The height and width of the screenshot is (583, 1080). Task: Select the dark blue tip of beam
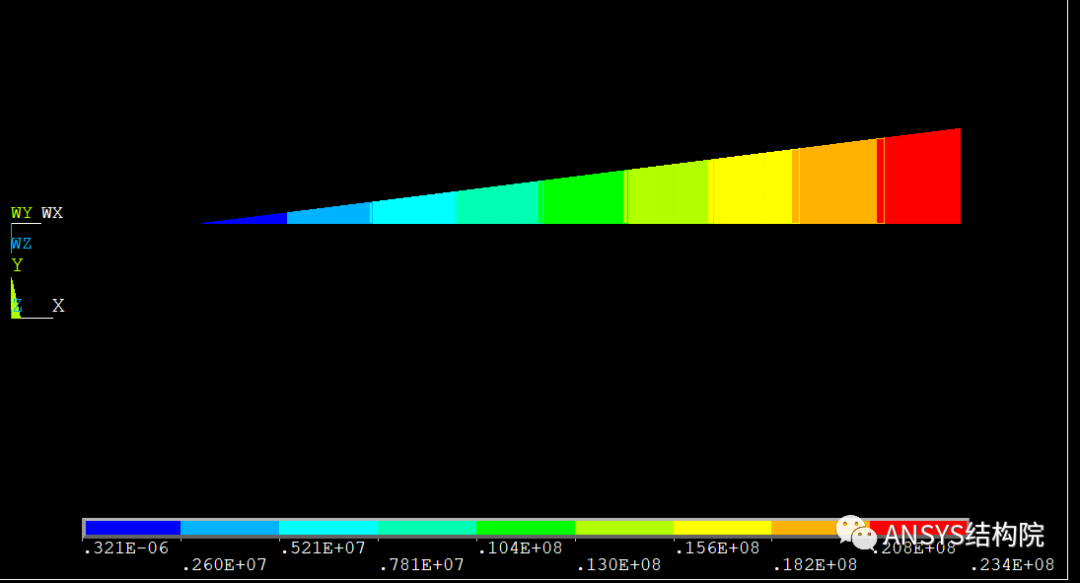pyautogui.click(x=258, y=219)
